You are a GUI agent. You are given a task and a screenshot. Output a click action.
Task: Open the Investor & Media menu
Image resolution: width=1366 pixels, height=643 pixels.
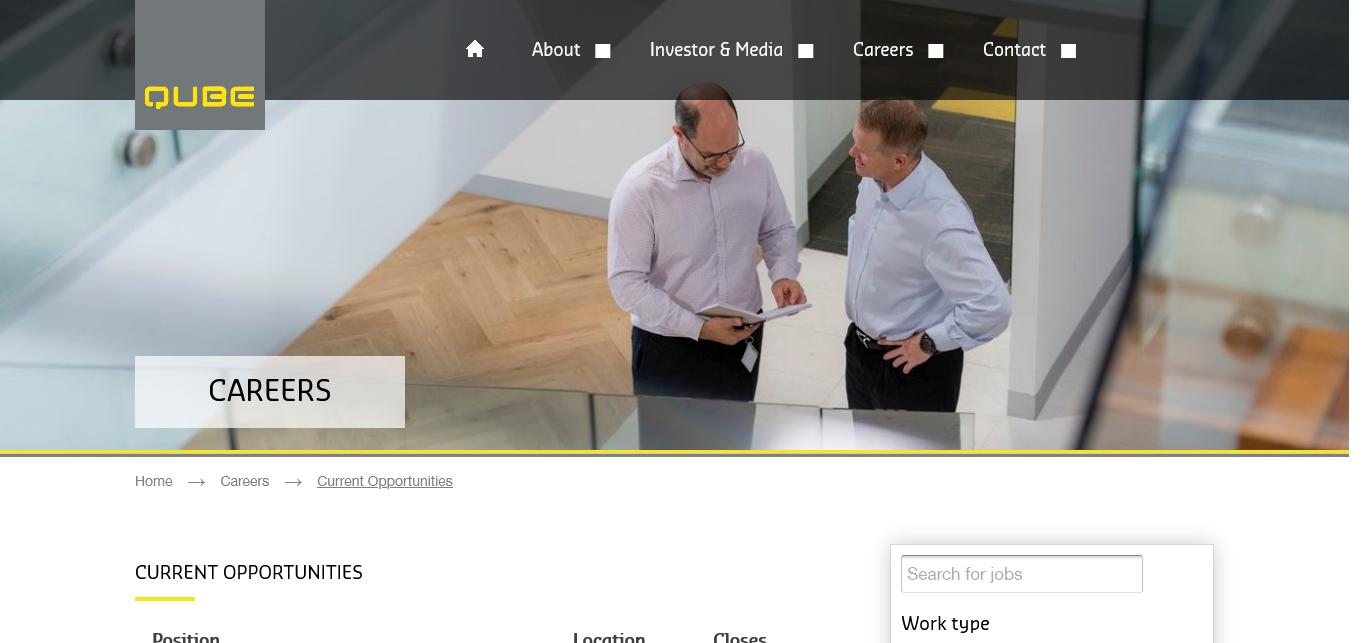(716, 50)
